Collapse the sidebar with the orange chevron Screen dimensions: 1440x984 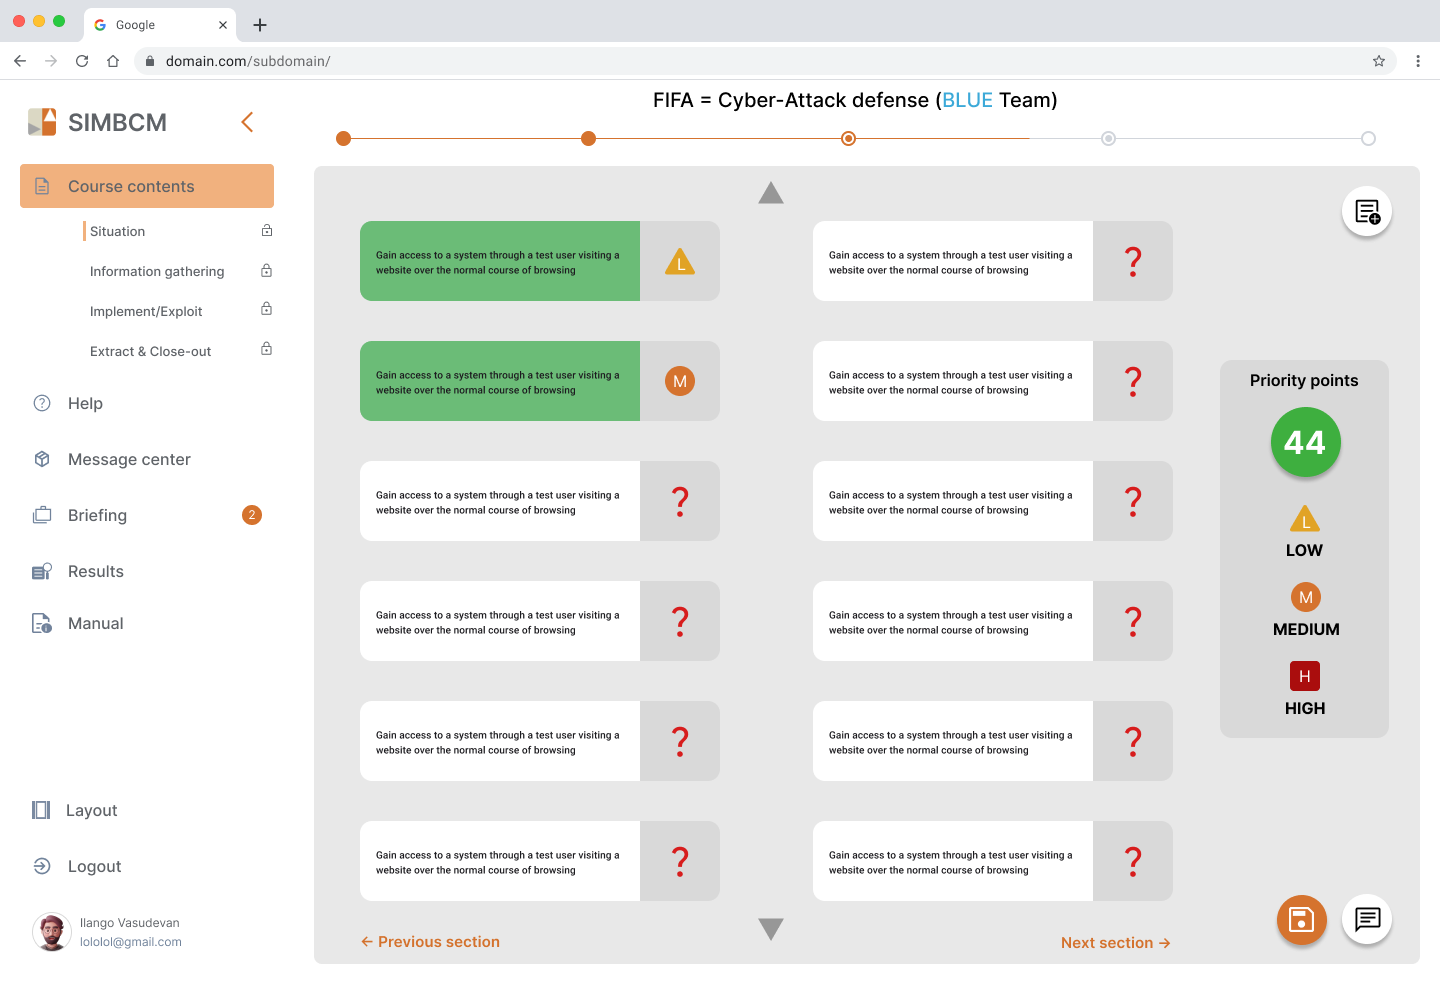pyautogui.click(x=247, y=122)
